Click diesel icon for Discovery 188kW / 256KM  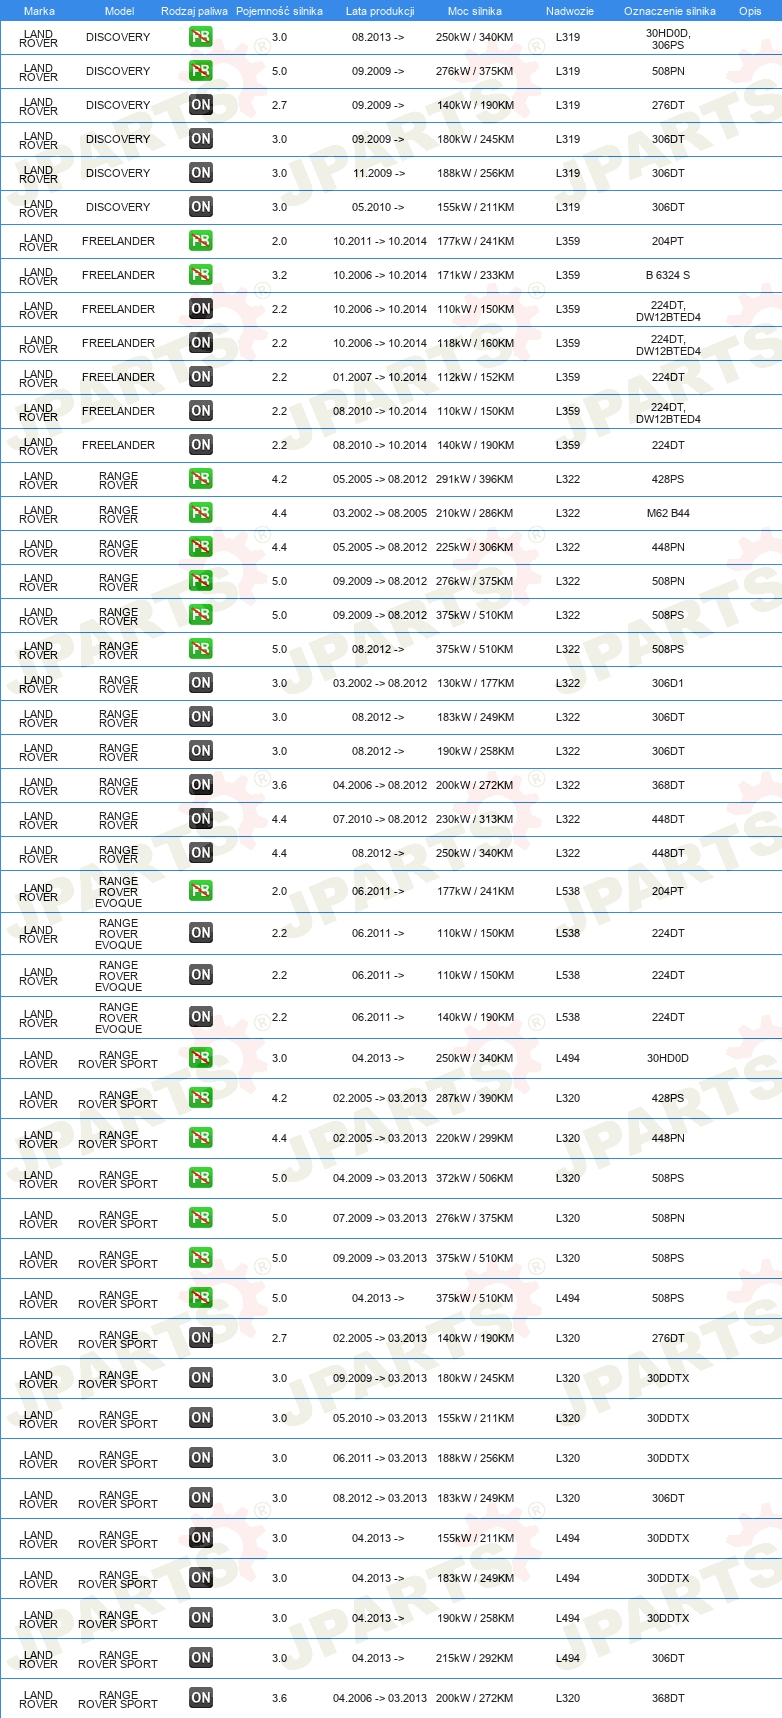(x=201, y=173)
